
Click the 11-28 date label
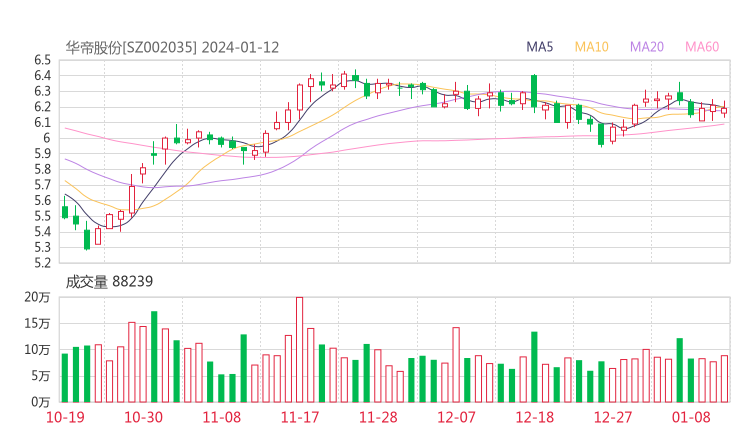(x=378, y=417)
